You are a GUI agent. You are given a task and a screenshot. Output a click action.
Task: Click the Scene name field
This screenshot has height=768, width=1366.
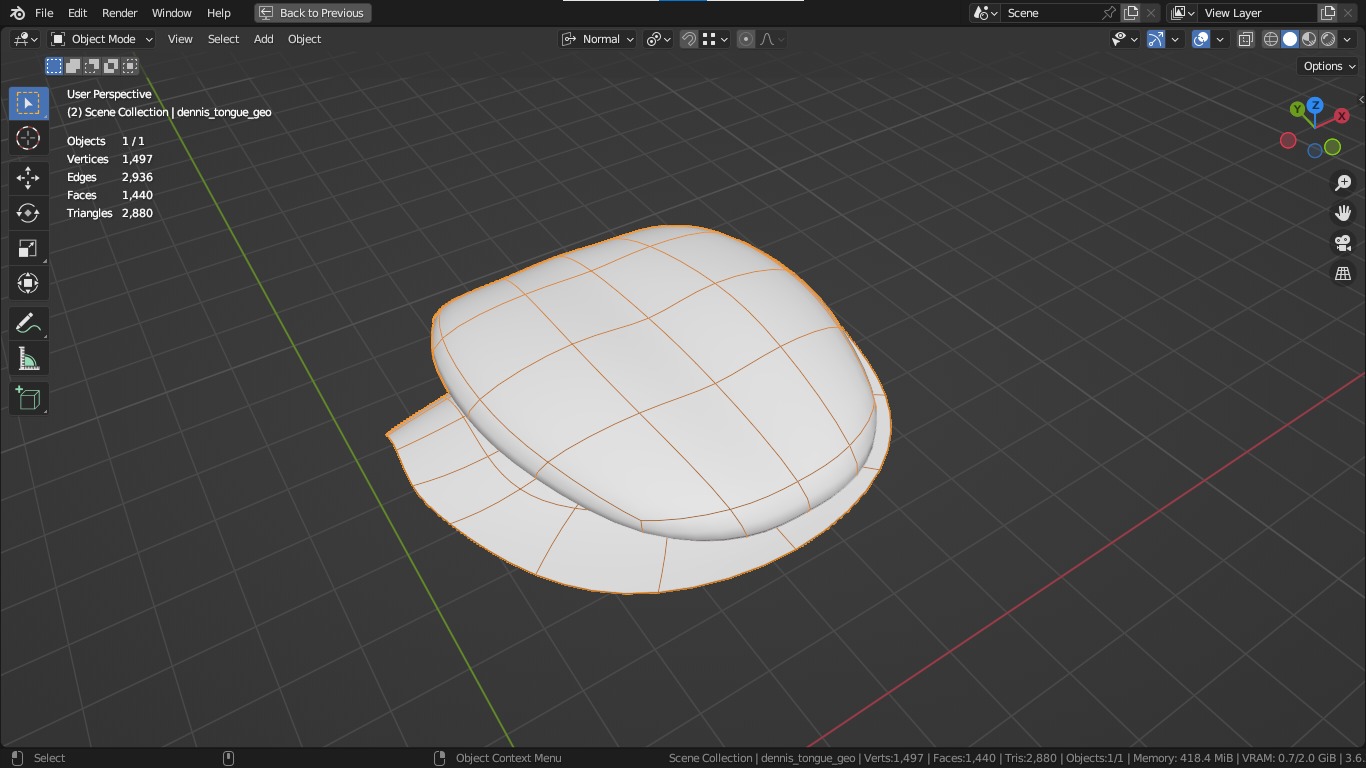click(x=1050, y=13)
